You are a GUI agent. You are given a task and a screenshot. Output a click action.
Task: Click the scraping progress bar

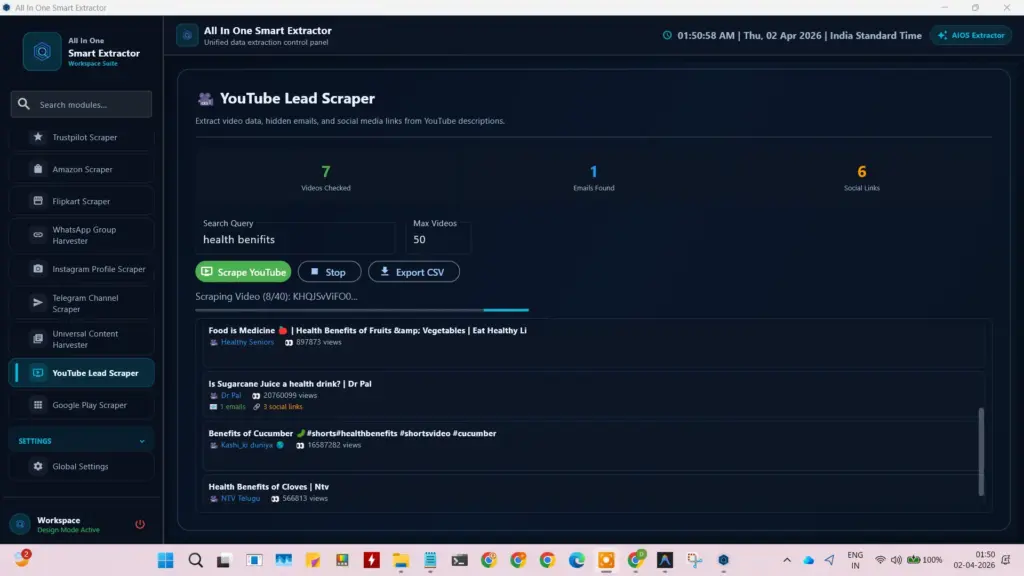(362, 310)
